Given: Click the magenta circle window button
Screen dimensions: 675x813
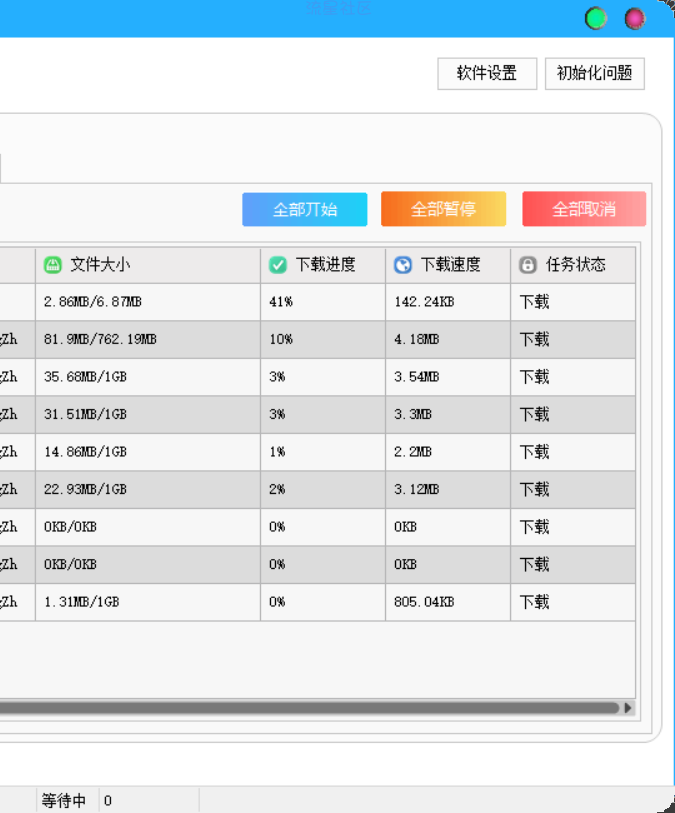Looking at the screenshot, I should [635, 19].
